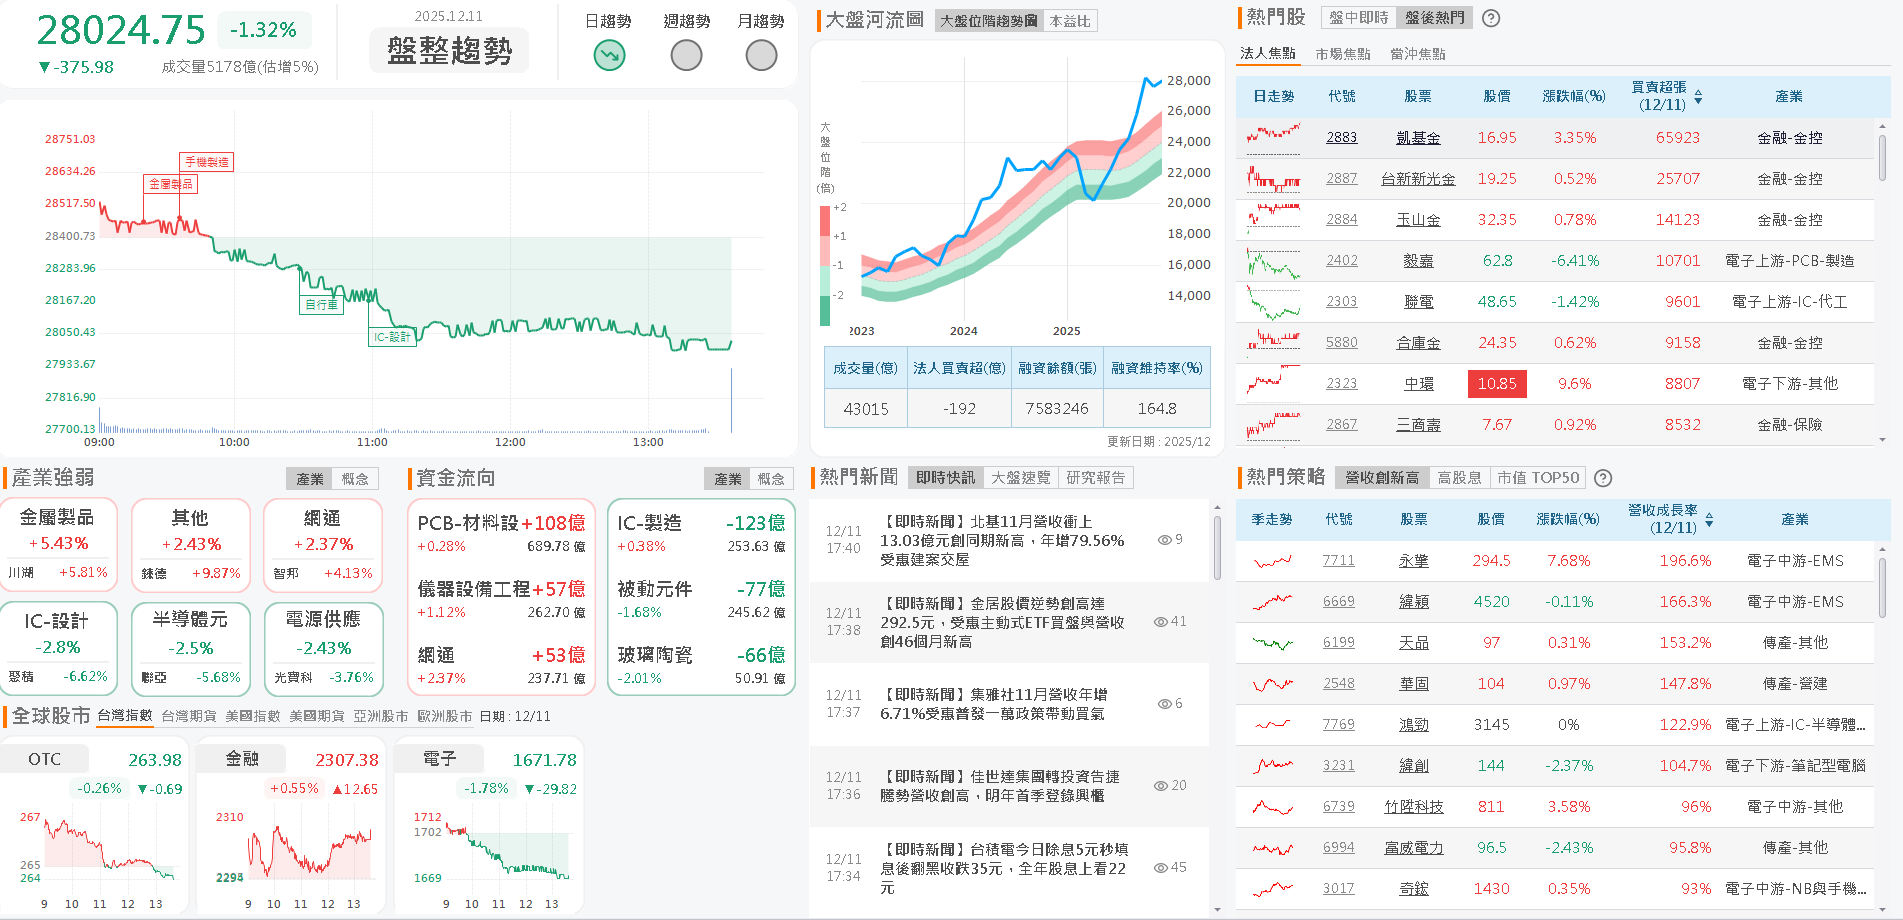This screenshot has height=920, width=1903.
Task: Click the 週趨勢 circle indicator
Action: (x=686, y=54)
